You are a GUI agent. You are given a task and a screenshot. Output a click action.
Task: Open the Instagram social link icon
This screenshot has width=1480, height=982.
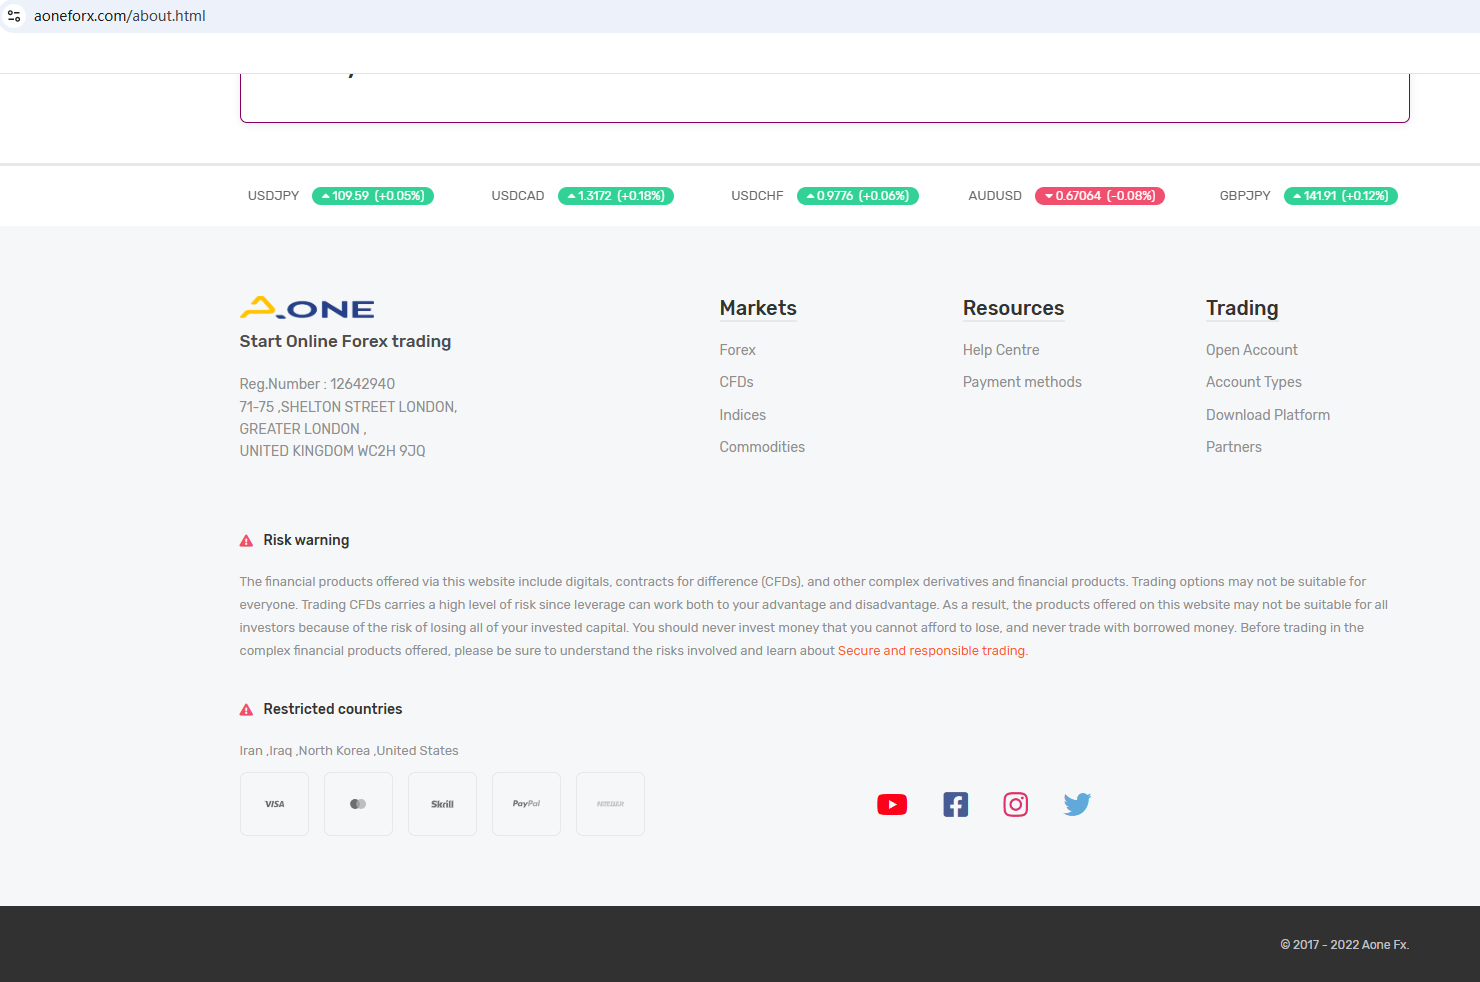(x=1015, y=805)
